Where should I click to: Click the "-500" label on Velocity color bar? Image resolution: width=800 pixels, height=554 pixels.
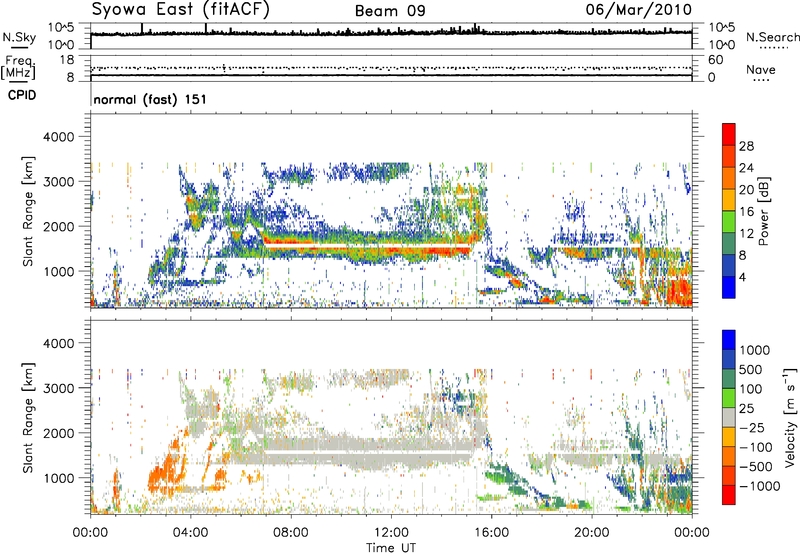[756, 467]
